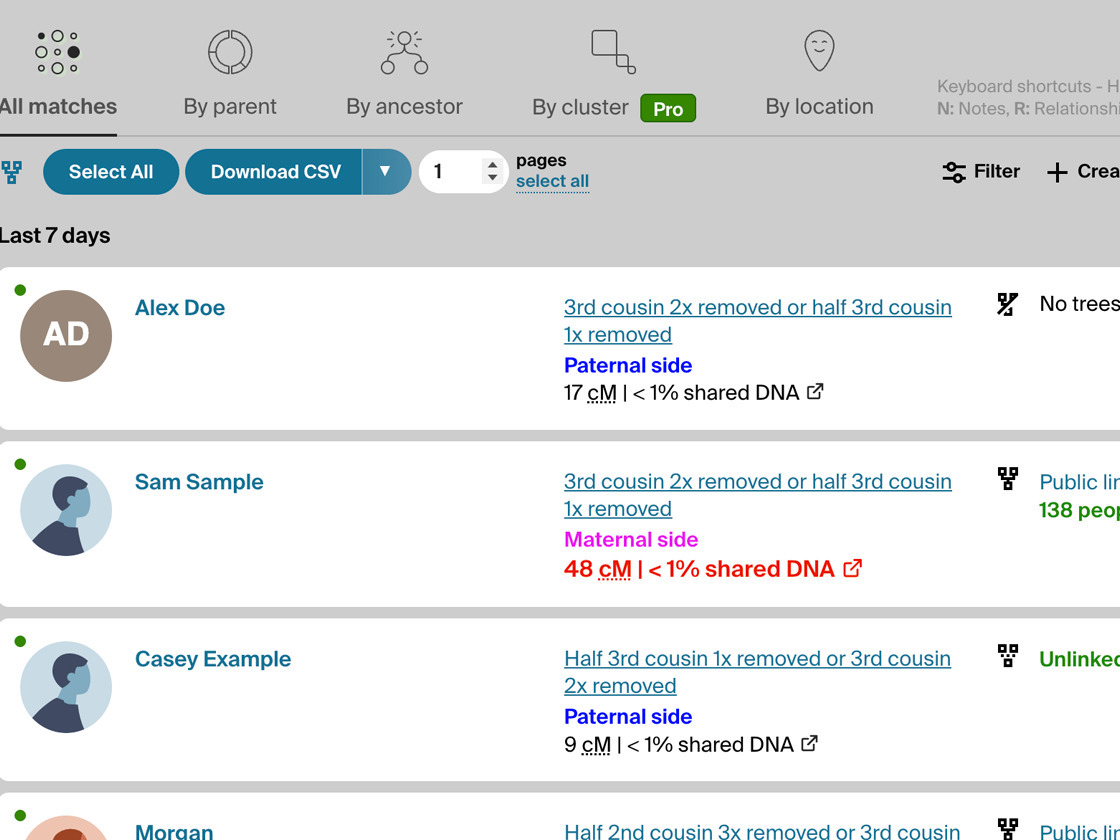
Task: Click the green Pro badge
Action: click(x=668, y=109)
